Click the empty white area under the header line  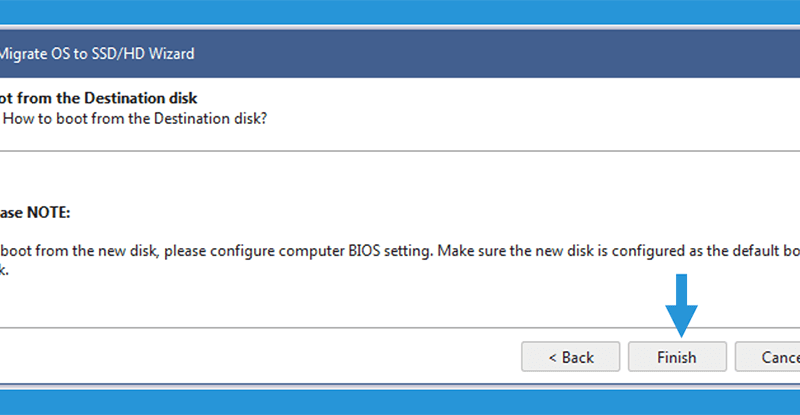pos(400,176)
